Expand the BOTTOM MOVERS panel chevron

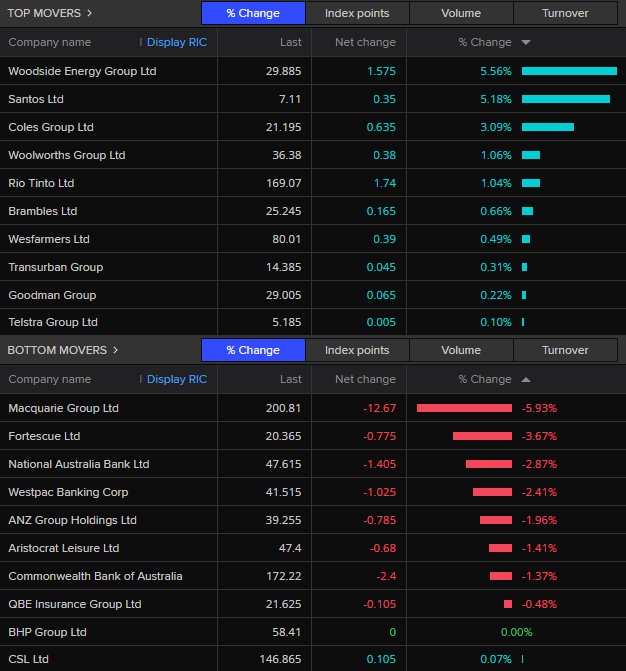(115, 350)
